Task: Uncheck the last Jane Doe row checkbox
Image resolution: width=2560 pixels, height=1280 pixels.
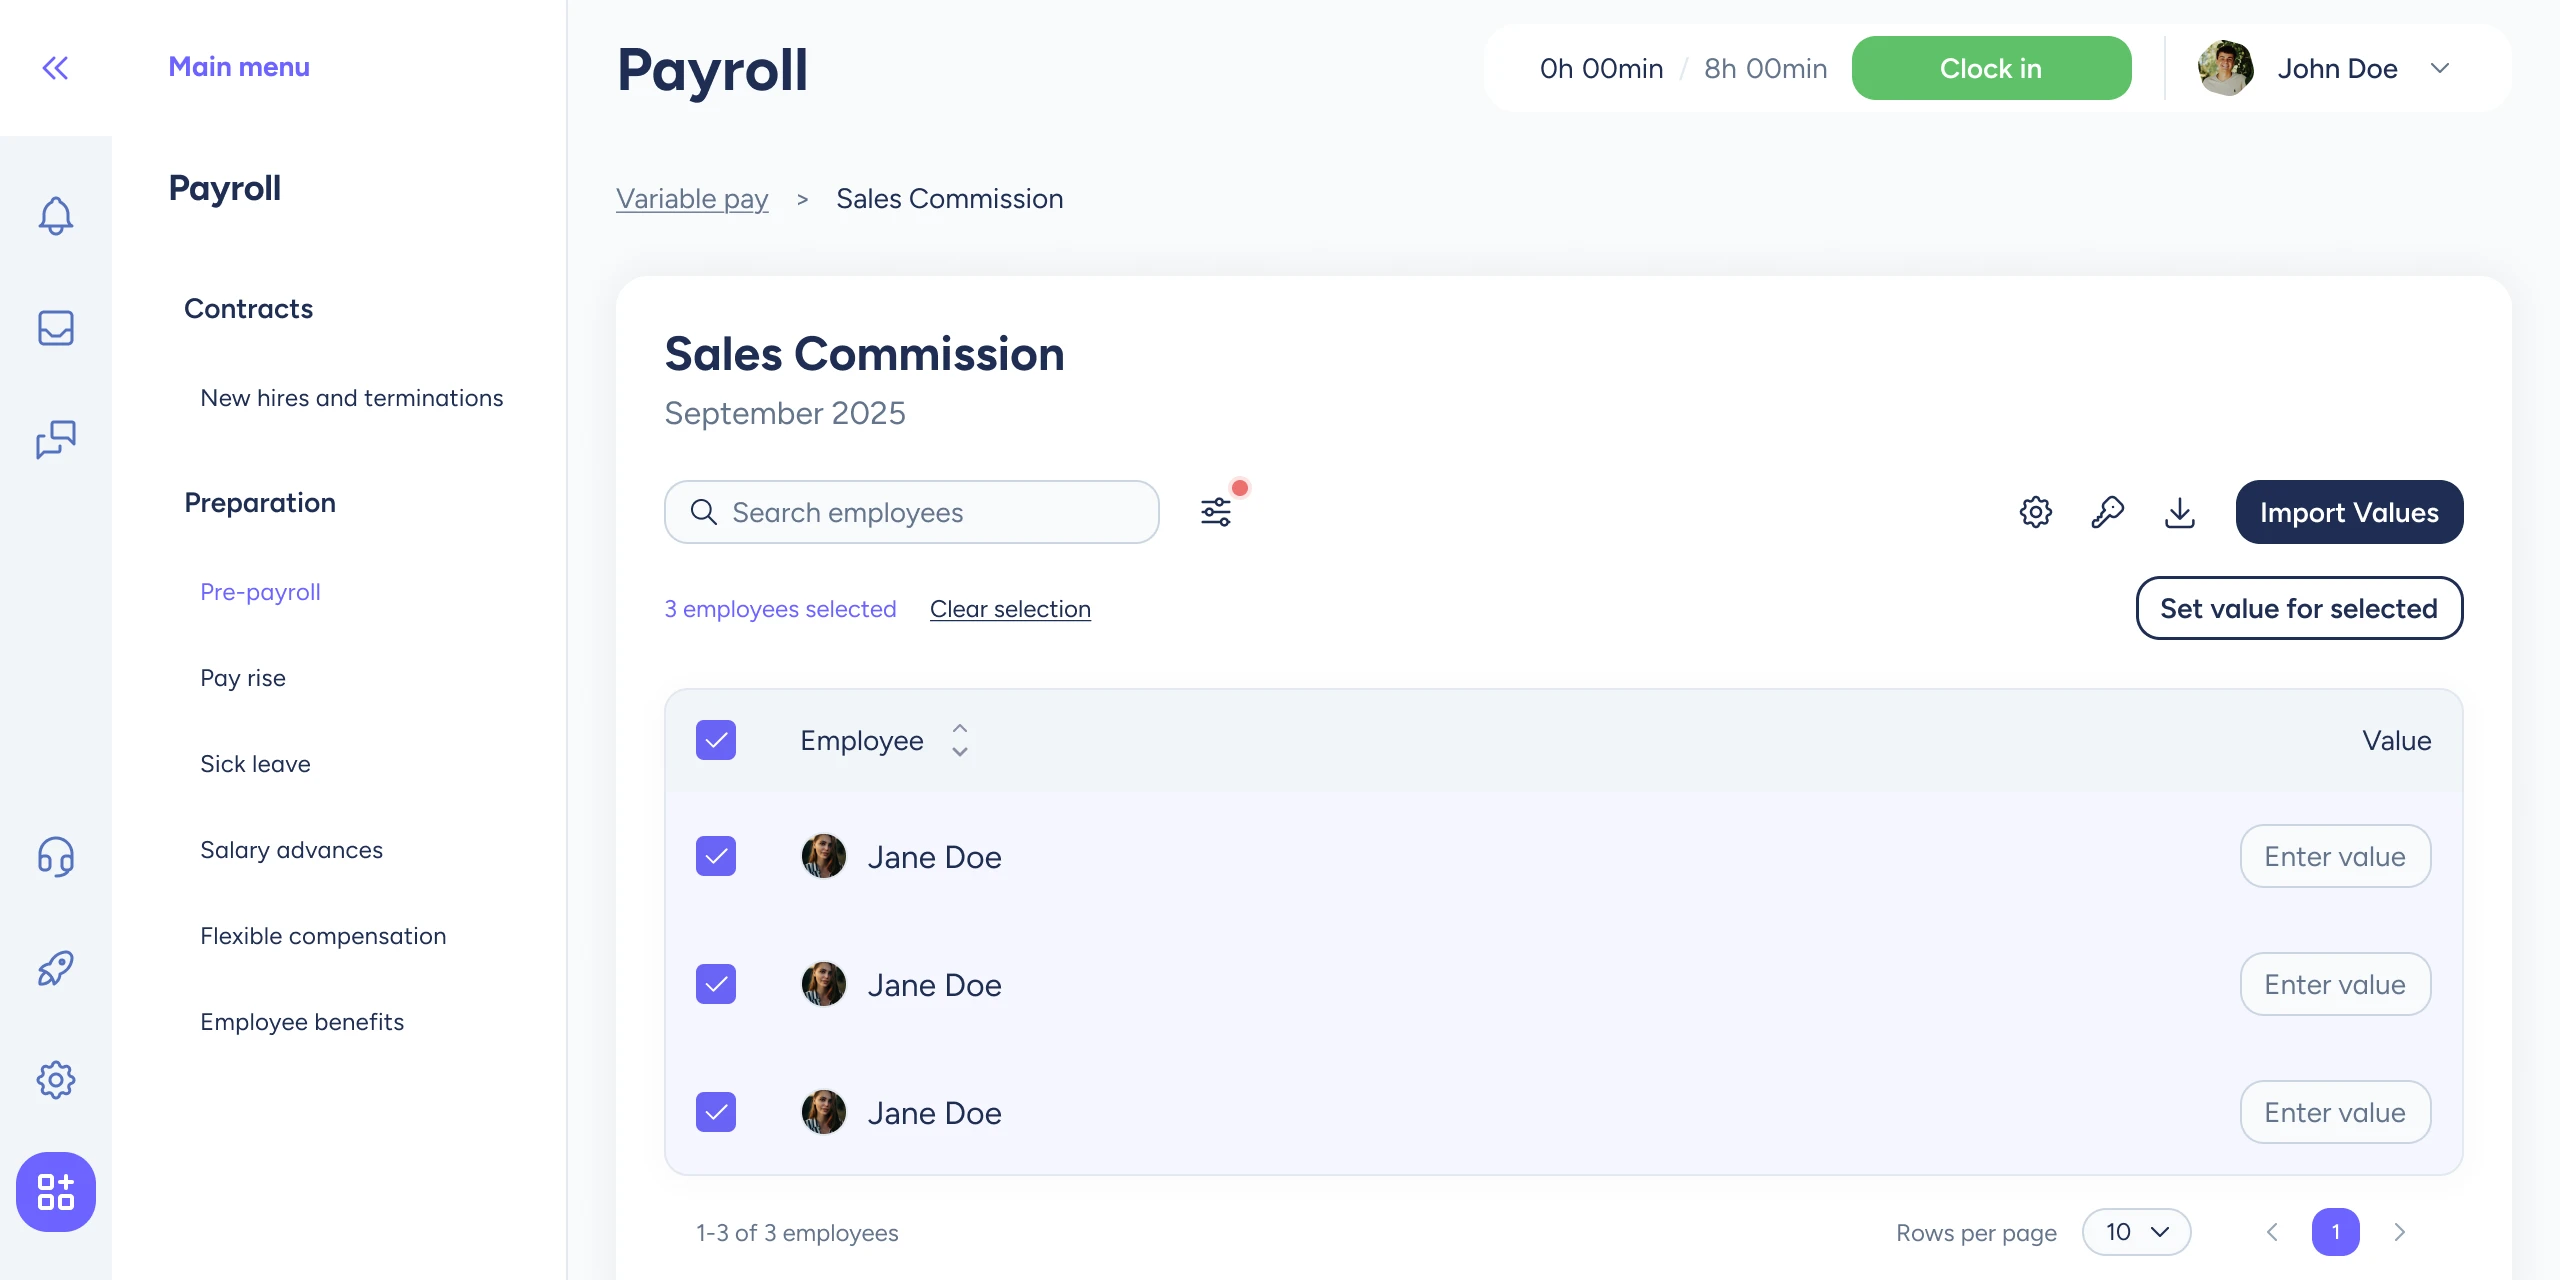Action: point(716,1112)
